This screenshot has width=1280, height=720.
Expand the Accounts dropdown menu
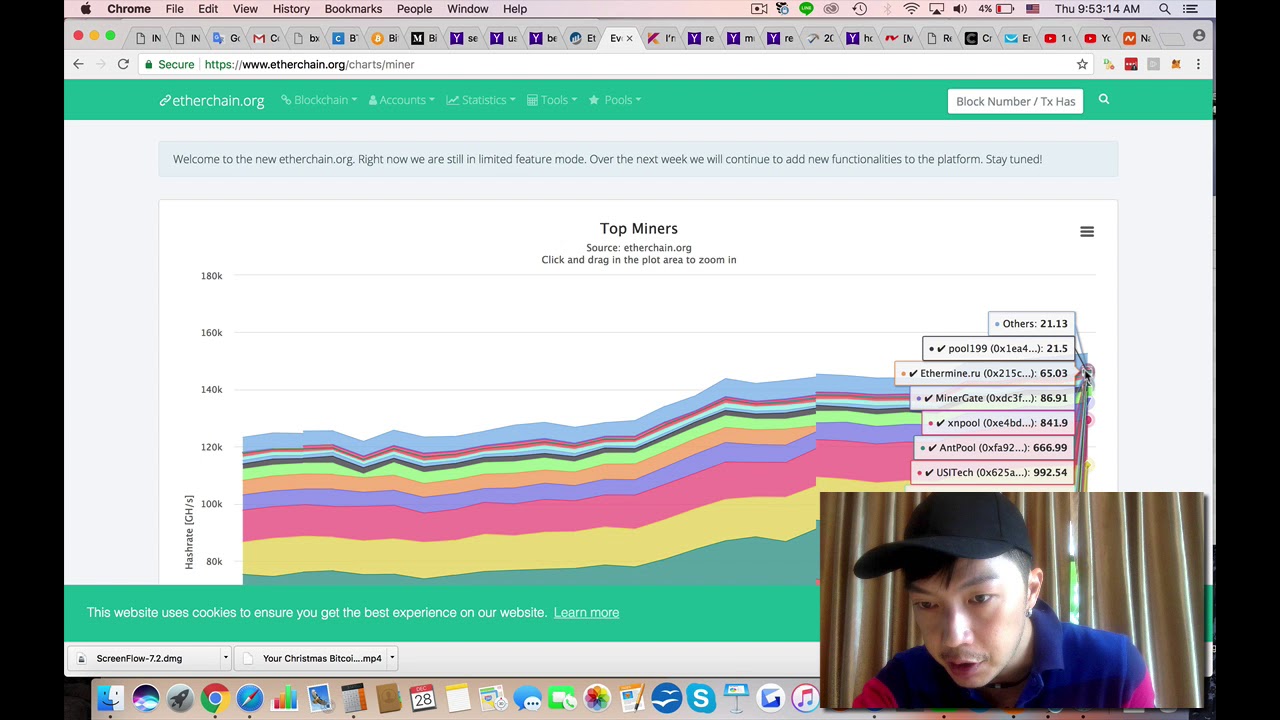[402, 100]
